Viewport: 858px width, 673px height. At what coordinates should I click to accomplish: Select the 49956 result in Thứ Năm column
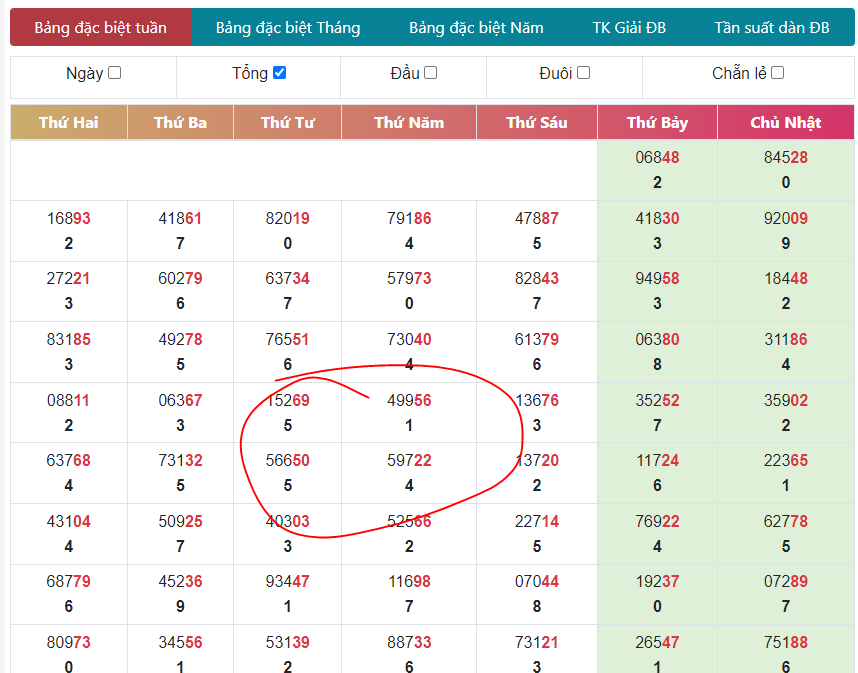409,401
